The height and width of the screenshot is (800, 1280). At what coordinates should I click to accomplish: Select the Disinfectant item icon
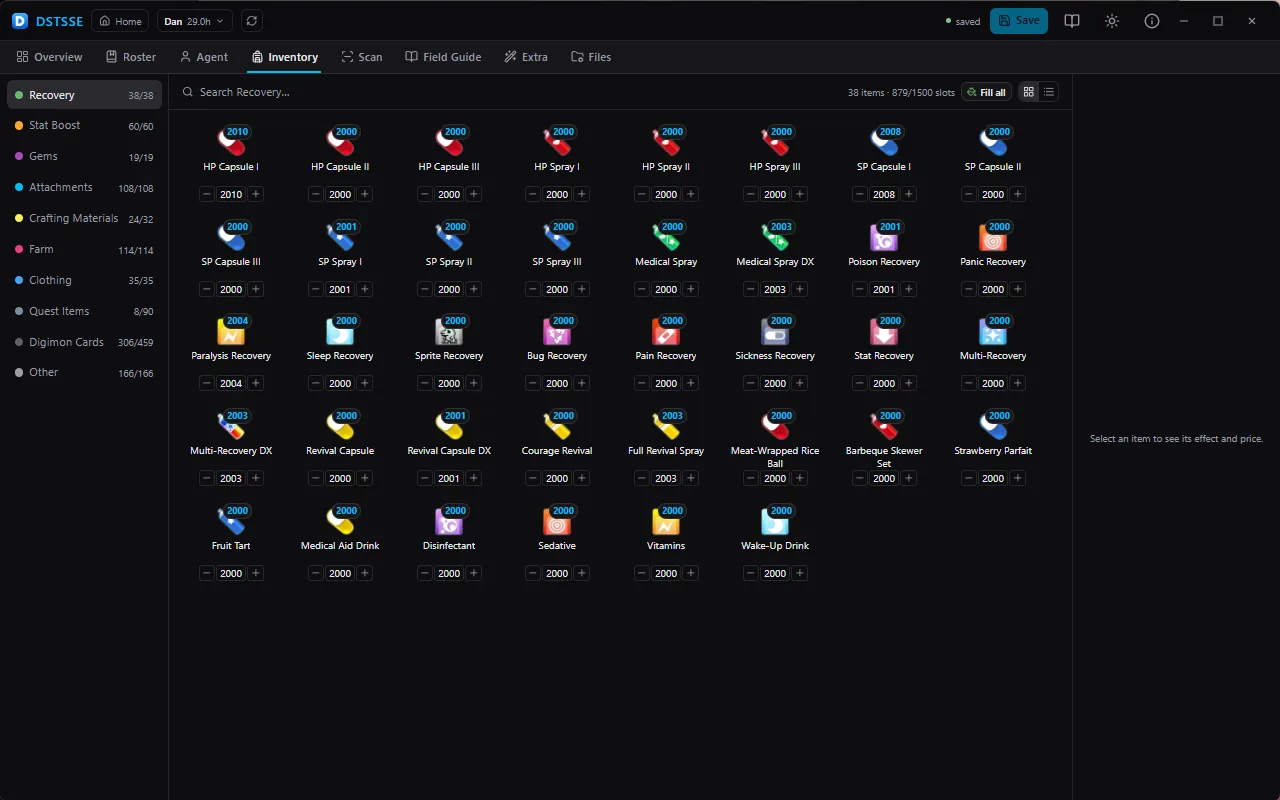[x=449, y=521]
